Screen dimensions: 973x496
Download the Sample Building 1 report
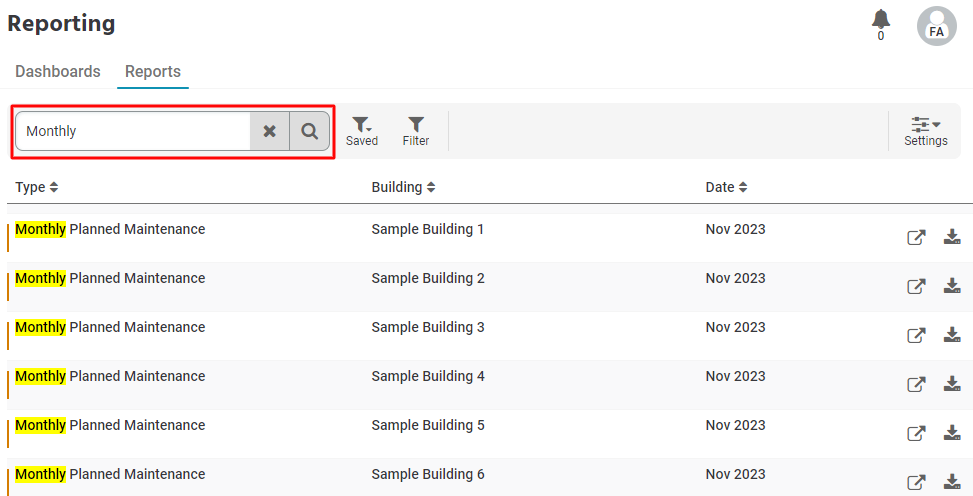[x=952, y=237]
